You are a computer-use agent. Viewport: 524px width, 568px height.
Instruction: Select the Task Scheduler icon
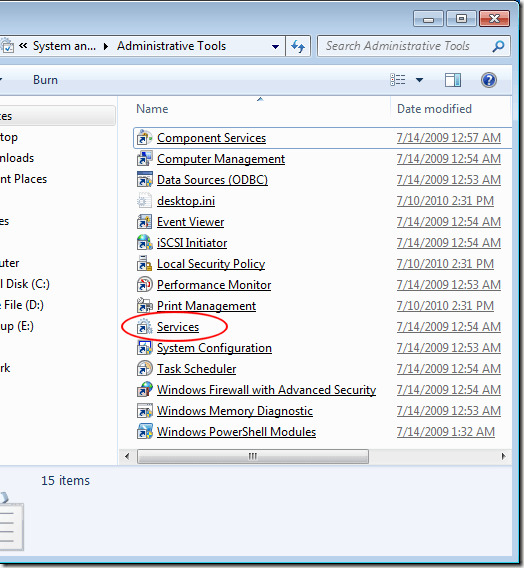tap(145, 369)
